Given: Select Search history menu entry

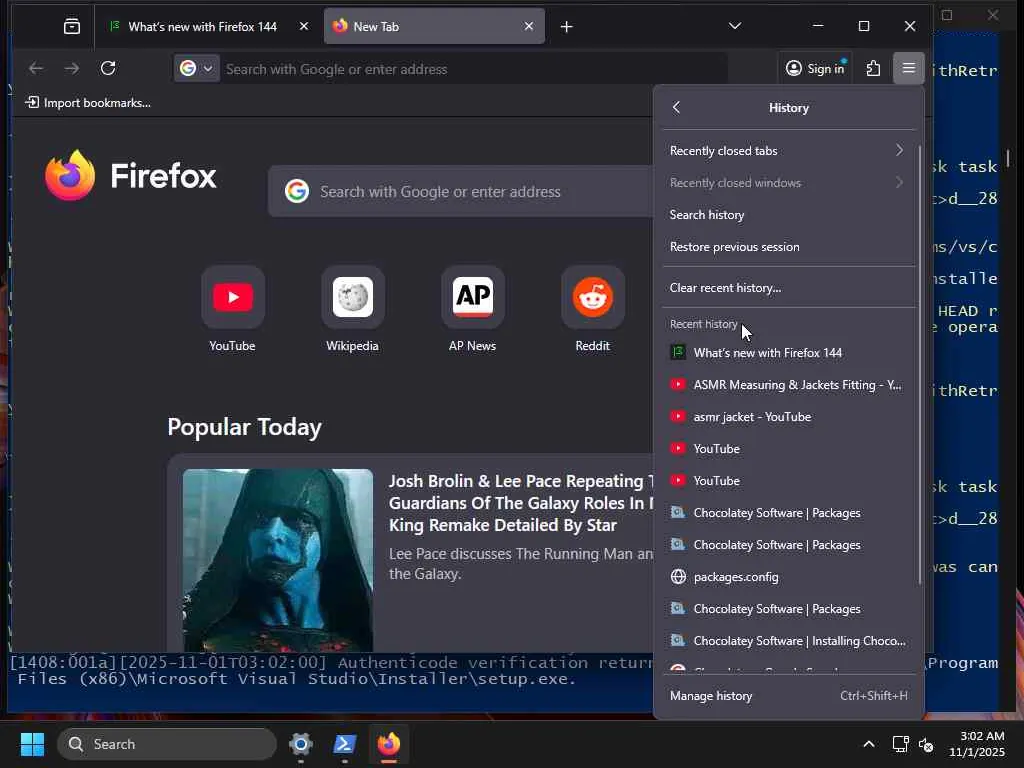Looking at the screenshot, I should tap(788, 215).
